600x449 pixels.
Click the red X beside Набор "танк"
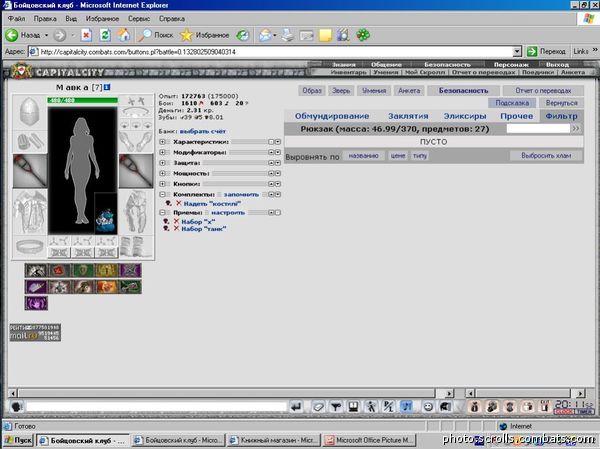click(x=176, y=228)
